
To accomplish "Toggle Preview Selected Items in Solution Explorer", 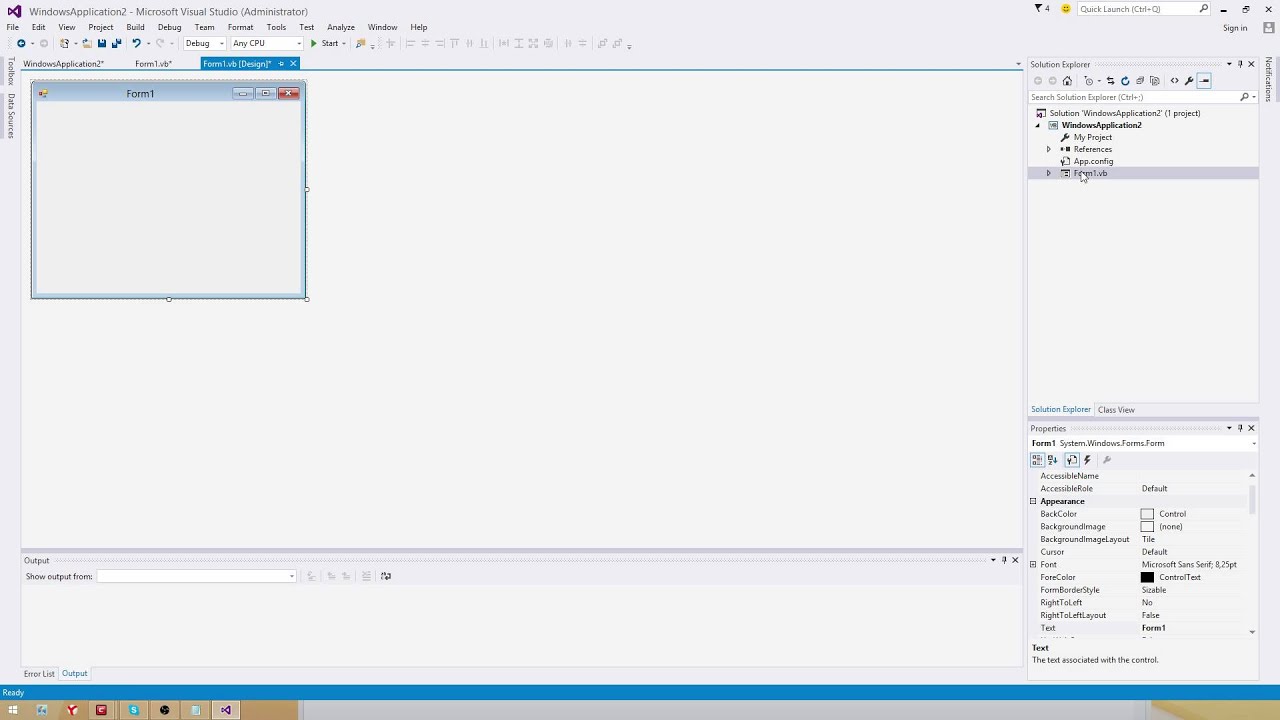I will (1204, 81).
